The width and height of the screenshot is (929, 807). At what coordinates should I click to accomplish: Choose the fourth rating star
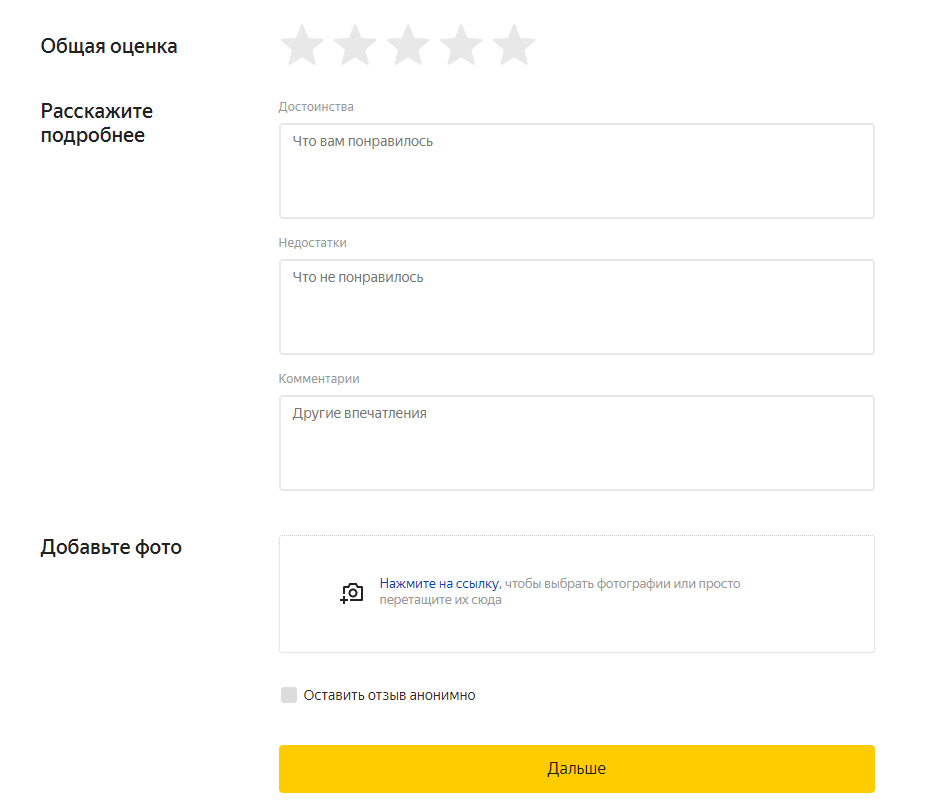click(x=461, y=46)
